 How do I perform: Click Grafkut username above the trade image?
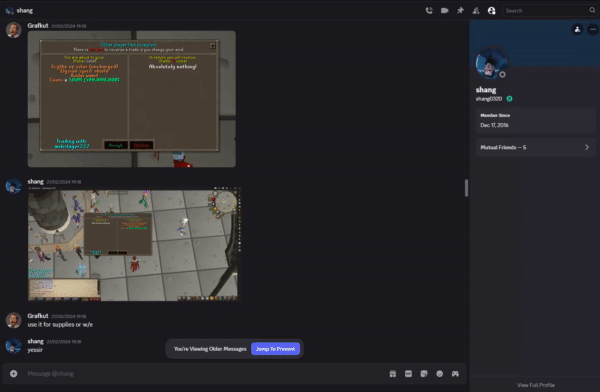pyautogui.click(x=38, y=26)
